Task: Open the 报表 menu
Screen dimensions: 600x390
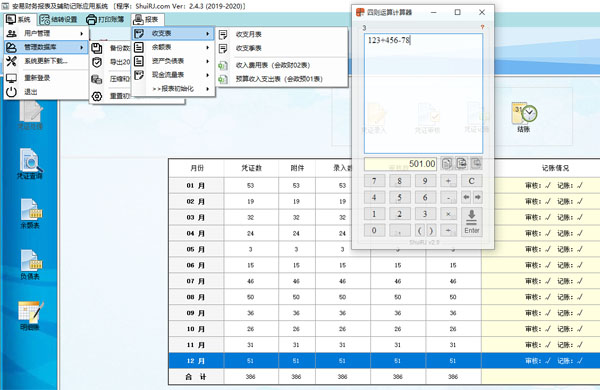Action: click(x=146, y=19)
